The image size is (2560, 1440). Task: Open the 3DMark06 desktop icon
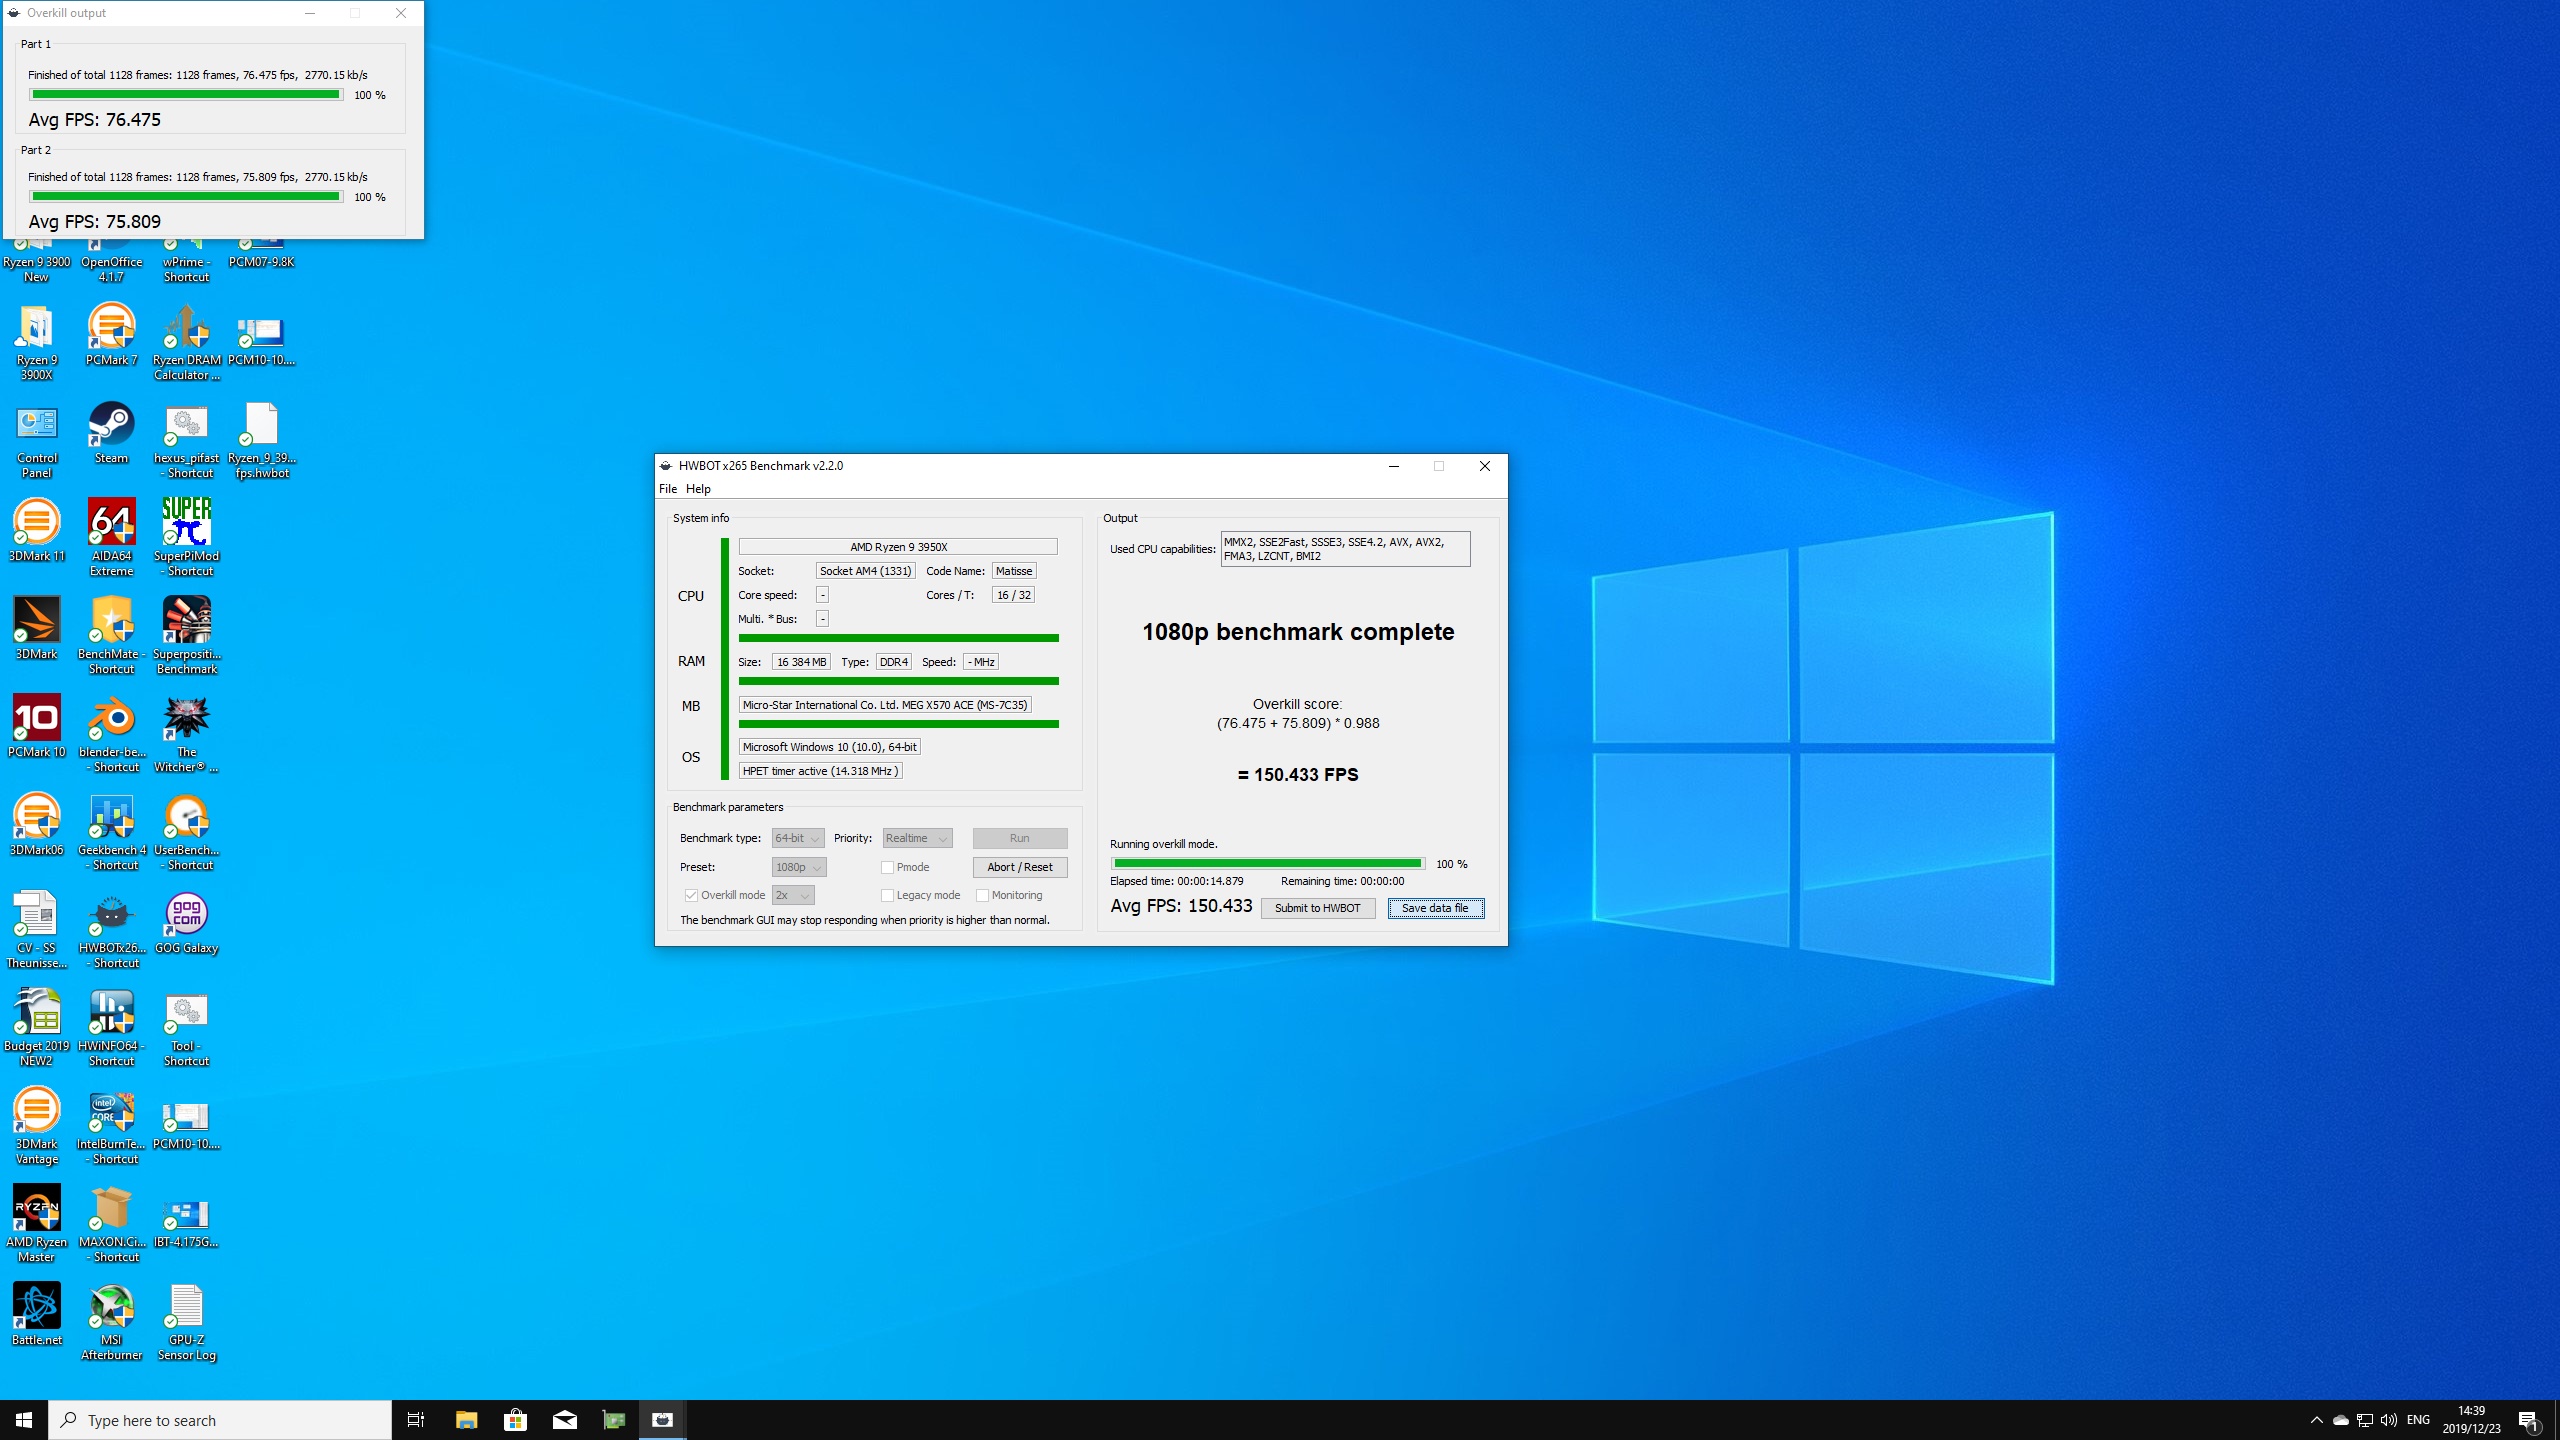[x=37, y=826]
